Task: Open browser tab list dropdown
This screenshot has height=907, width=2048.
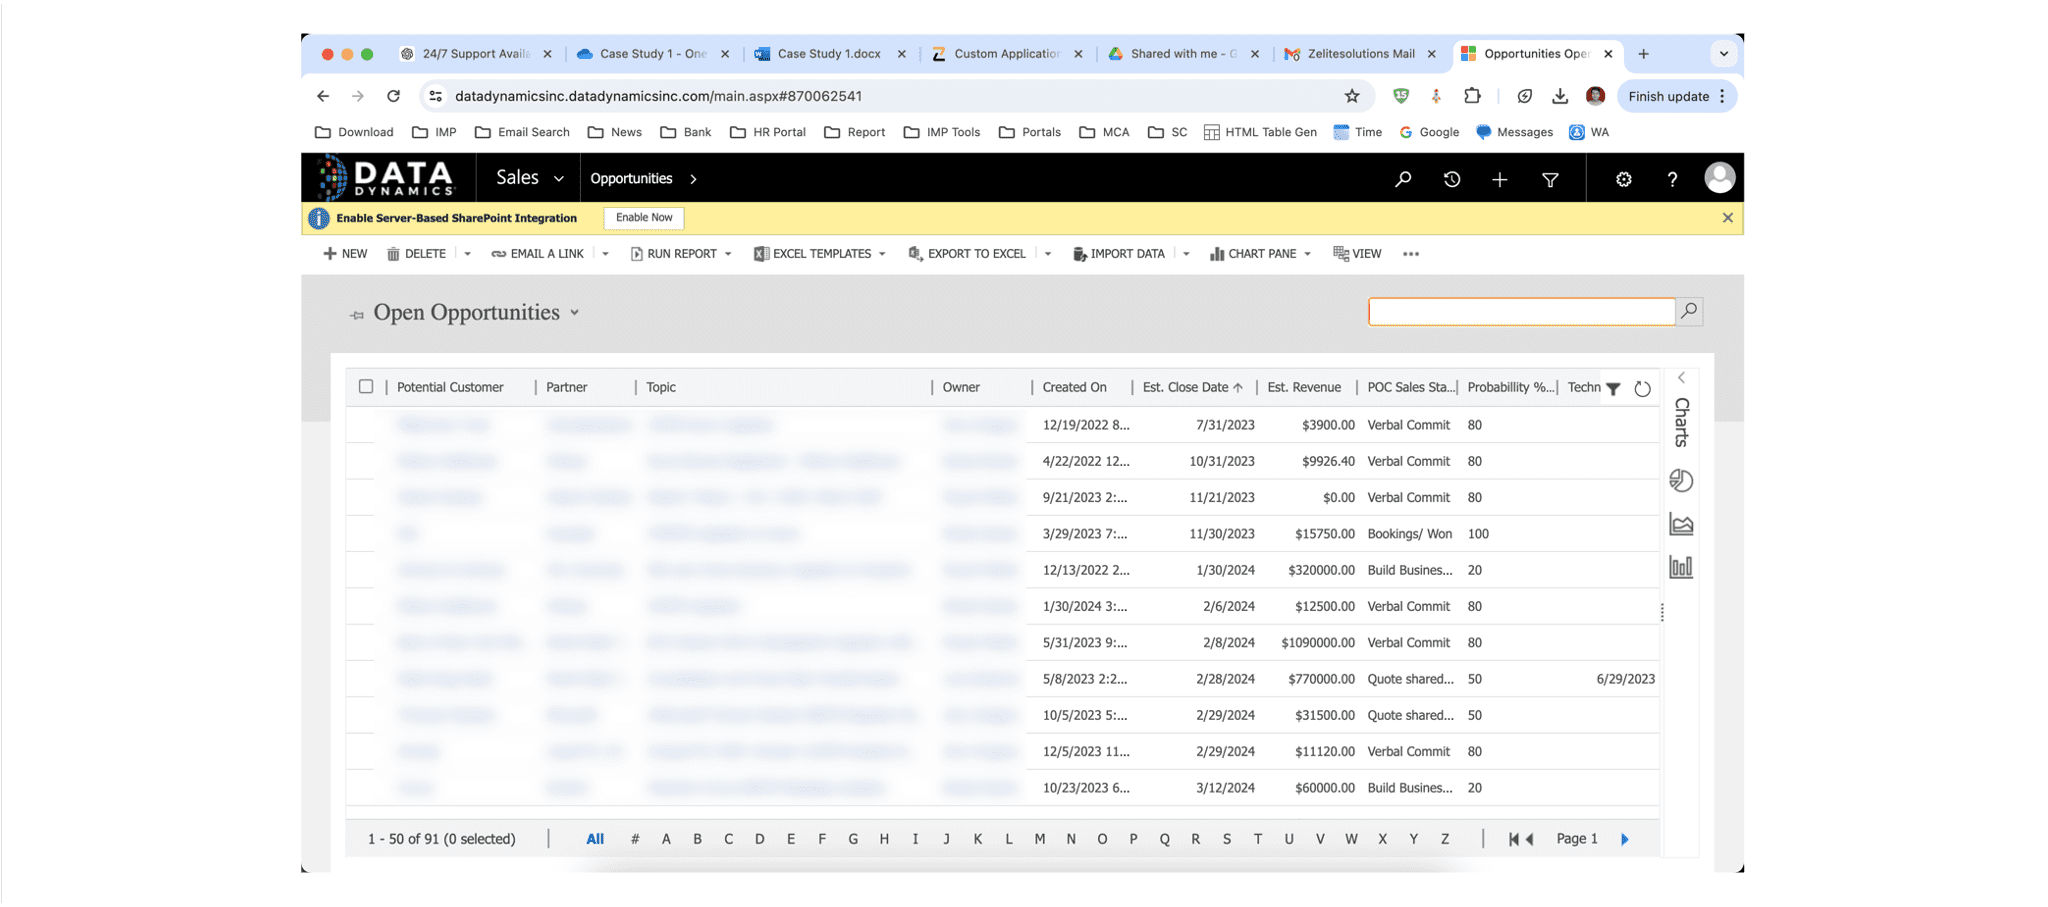Action: [x=1723, y=54]
